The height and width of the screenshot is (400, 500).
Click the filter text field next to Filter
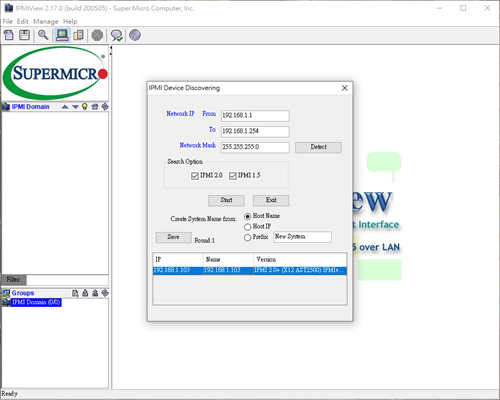click(67, 279)
